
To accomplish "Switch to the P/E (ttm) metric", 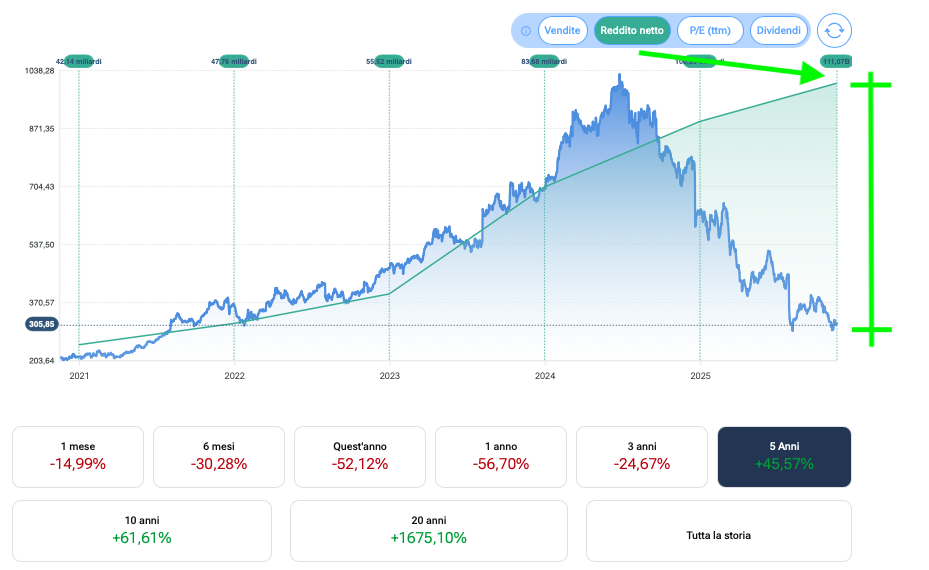I will (710, 31).
